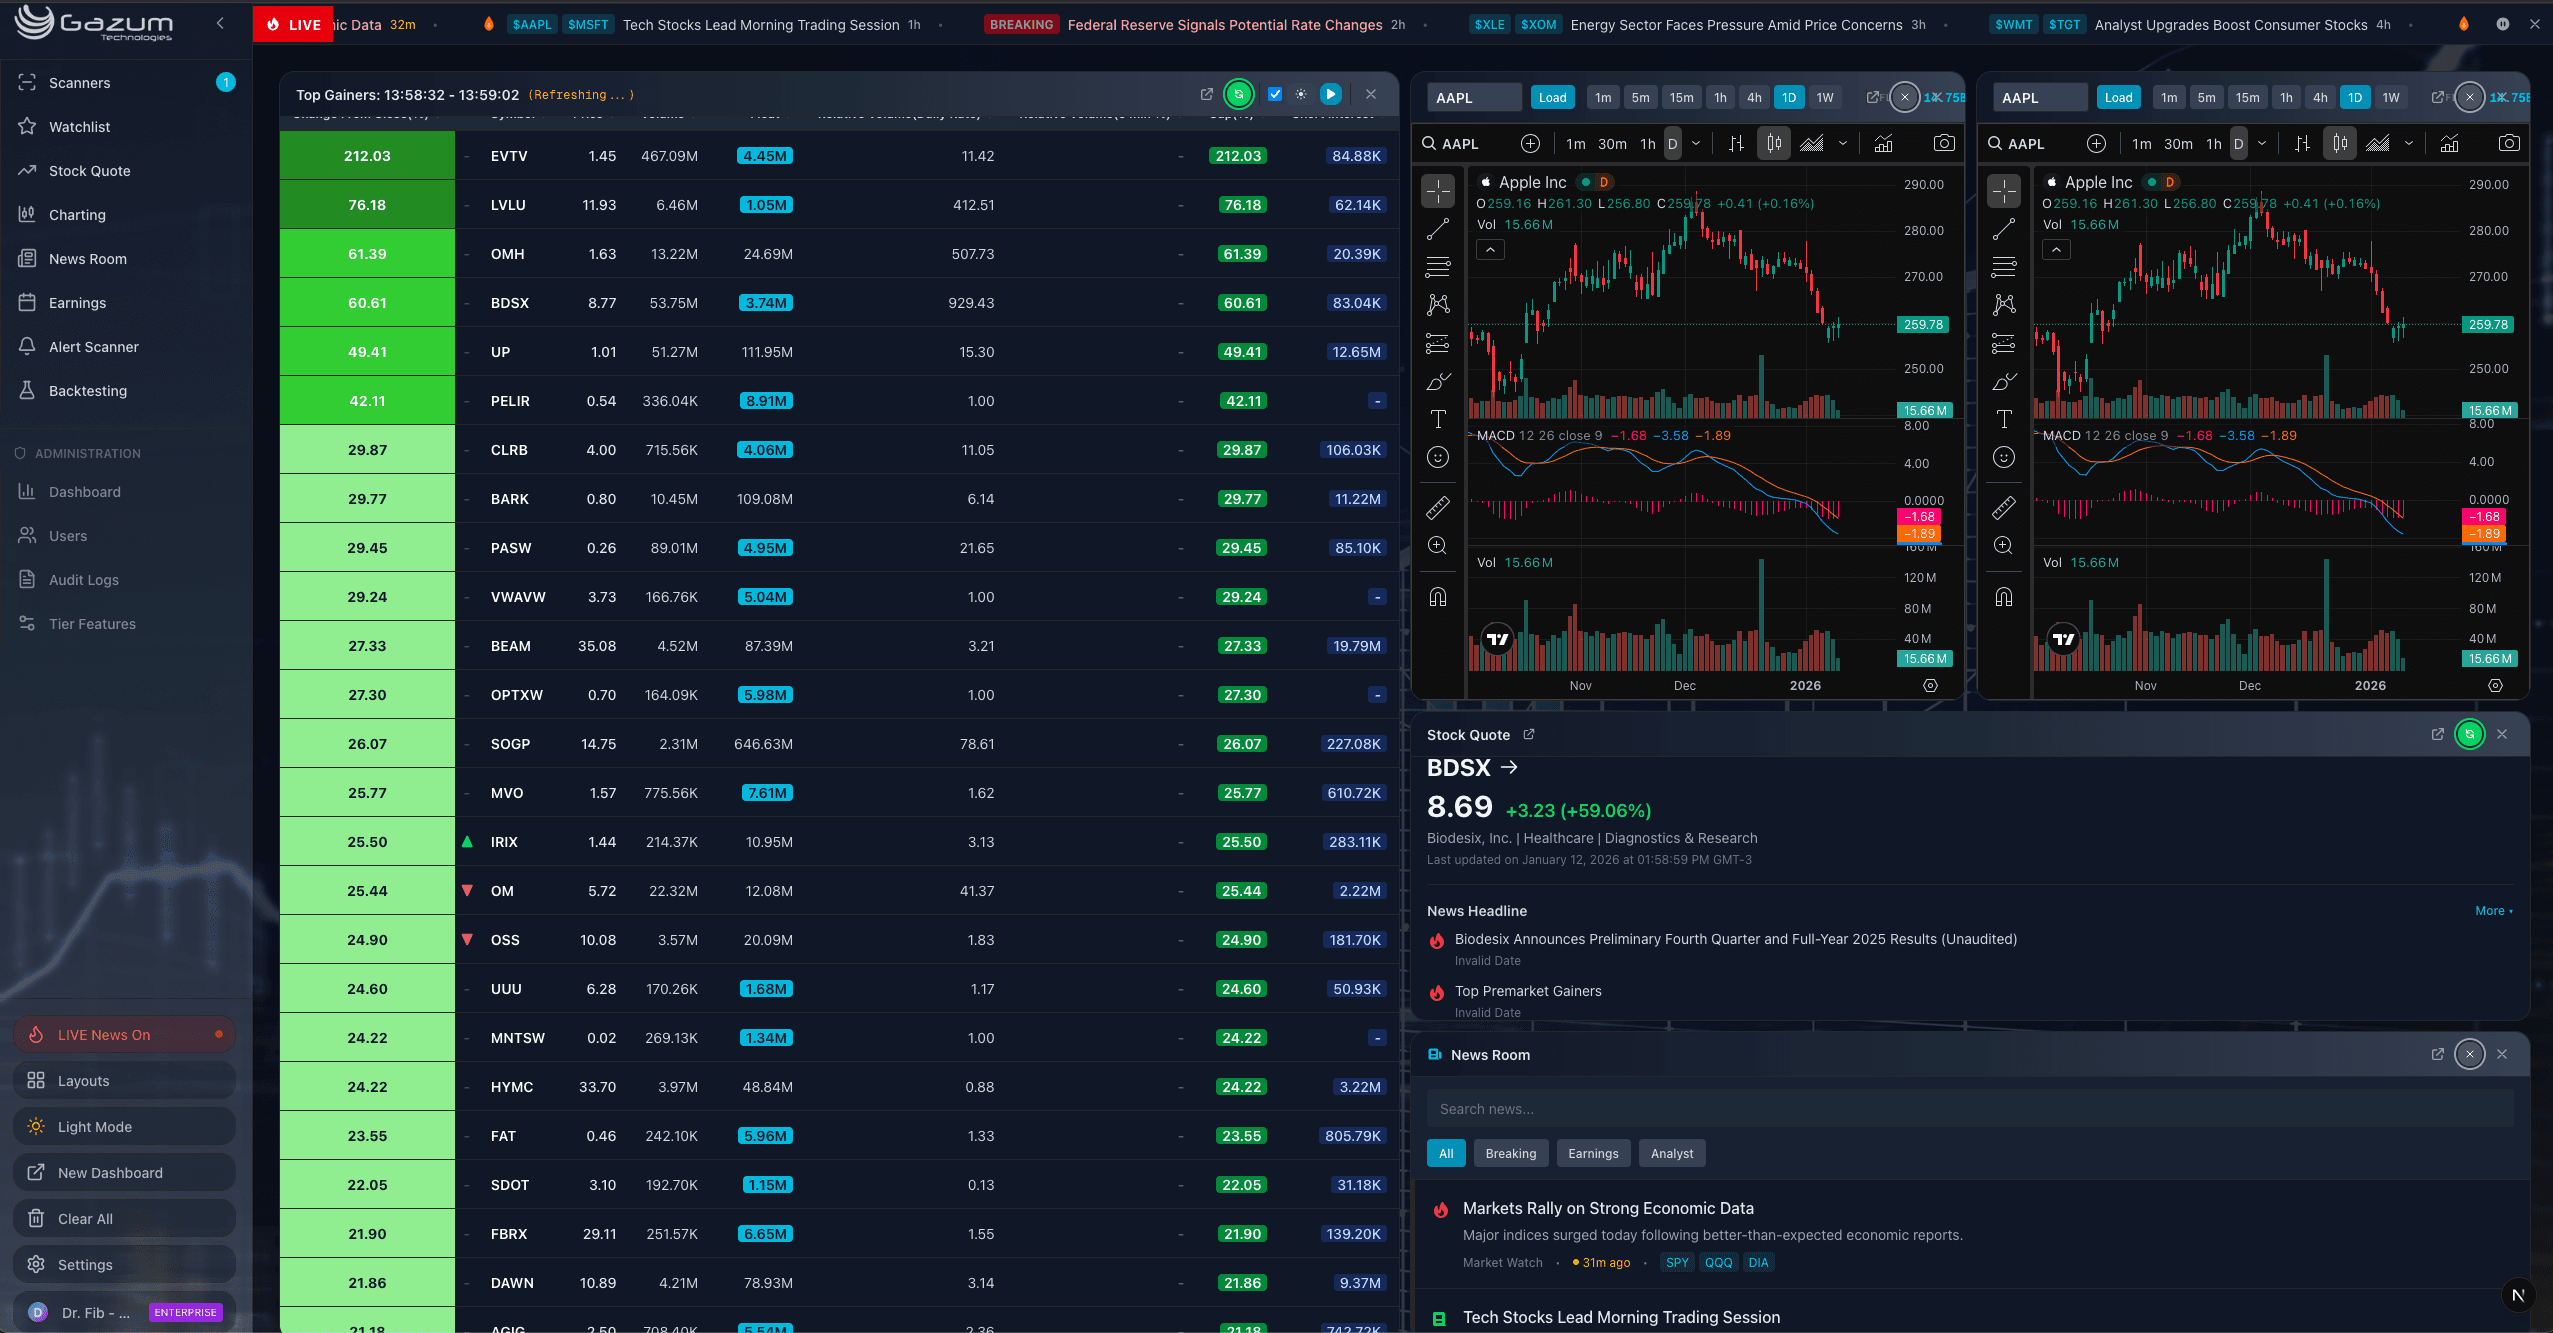This screenshot has height=1333, width=2553.
Task: Open emoji sticker tool in left chart
Action: (x=1437, y=457)
